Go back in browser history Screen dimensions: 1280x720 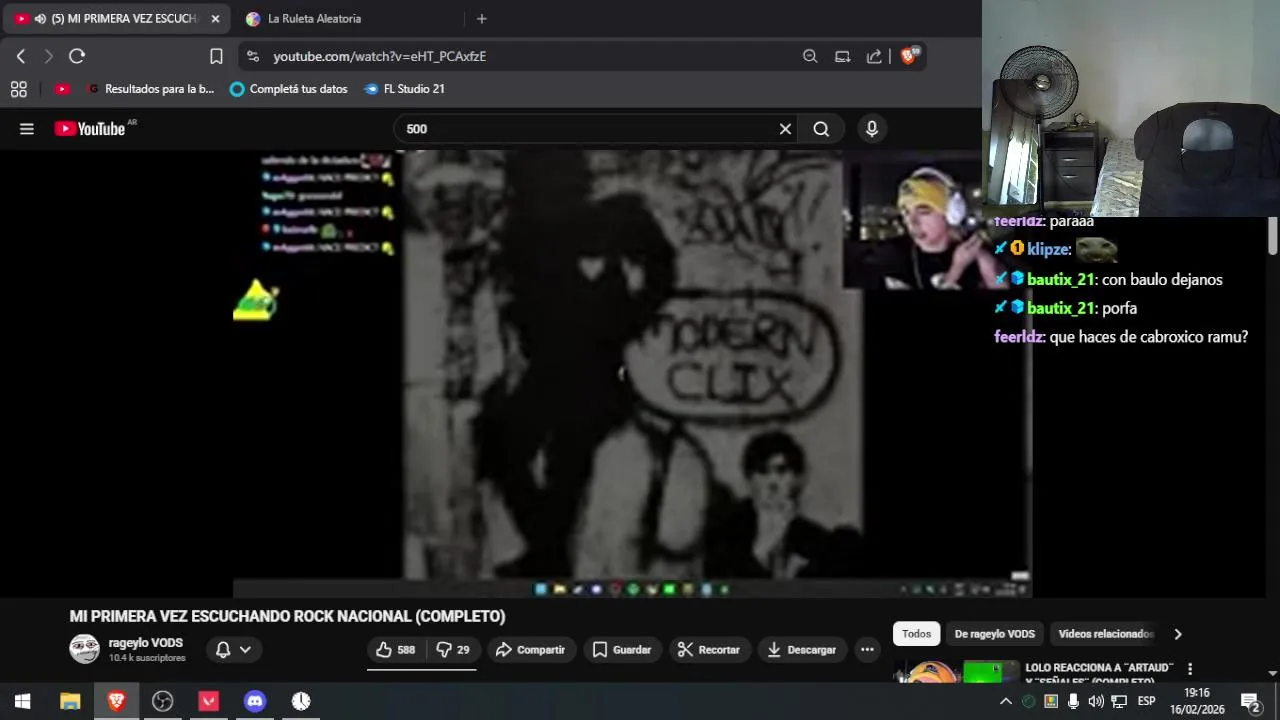[x=21, y=56]
